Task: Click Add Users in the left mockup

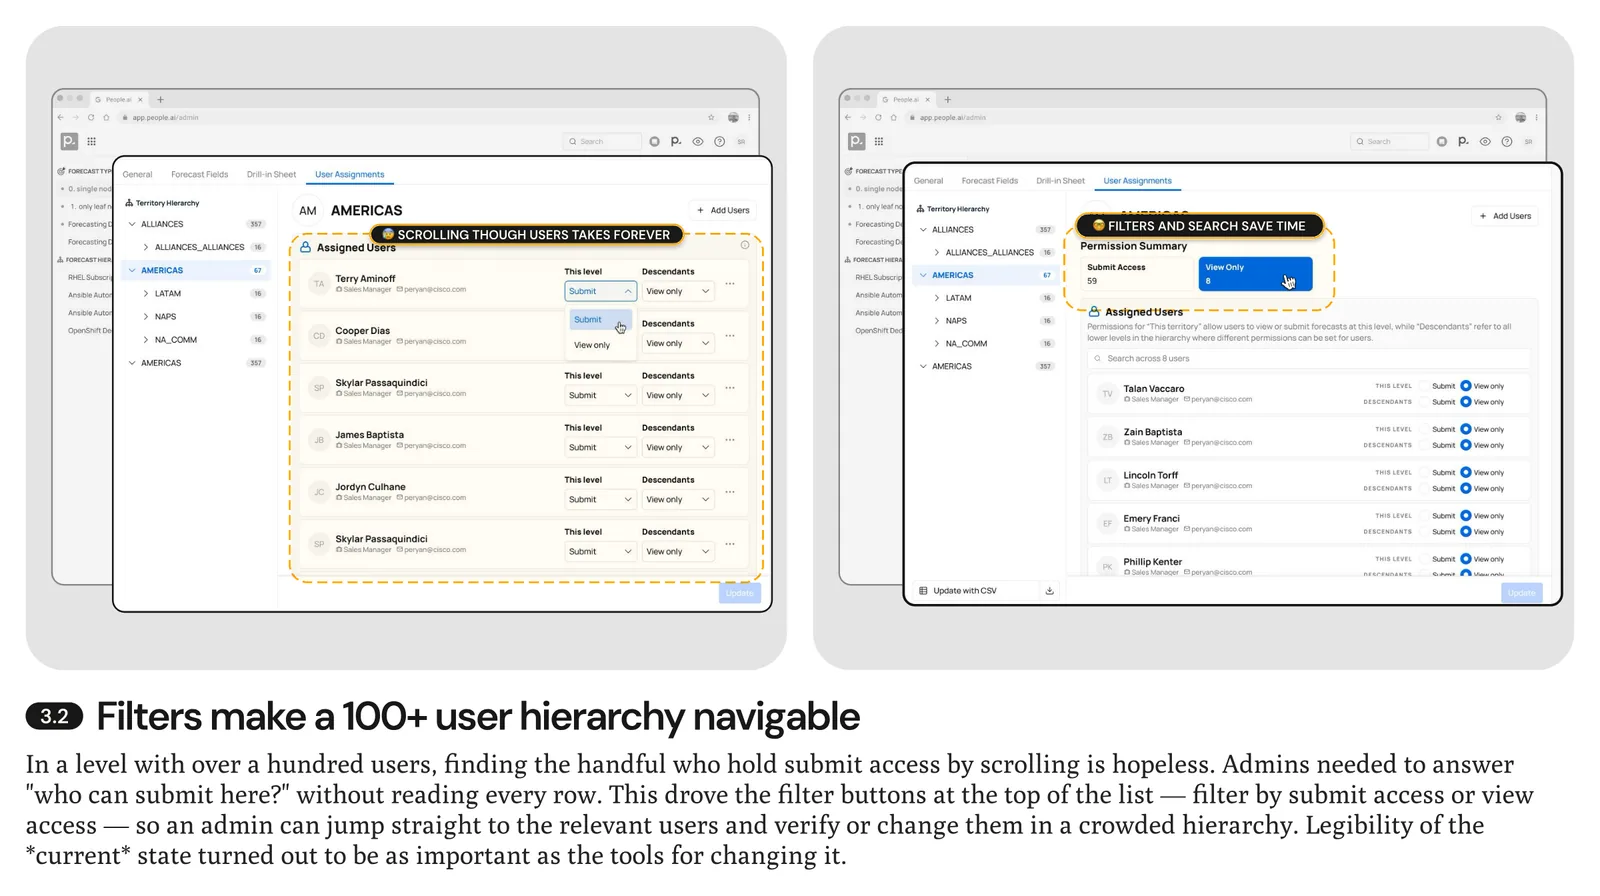Action: (723, 211)
